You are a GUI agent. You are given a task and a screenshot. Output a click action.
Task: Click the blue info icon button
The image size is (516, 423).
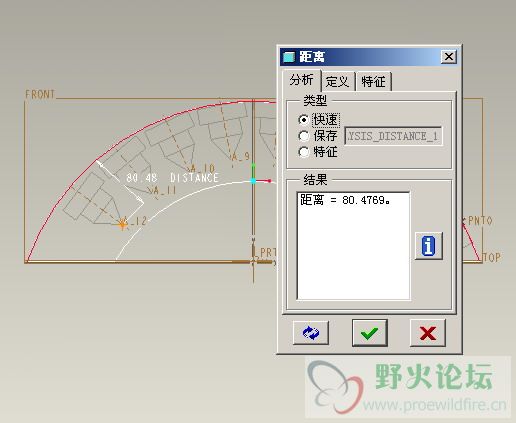tap(429, 246)
